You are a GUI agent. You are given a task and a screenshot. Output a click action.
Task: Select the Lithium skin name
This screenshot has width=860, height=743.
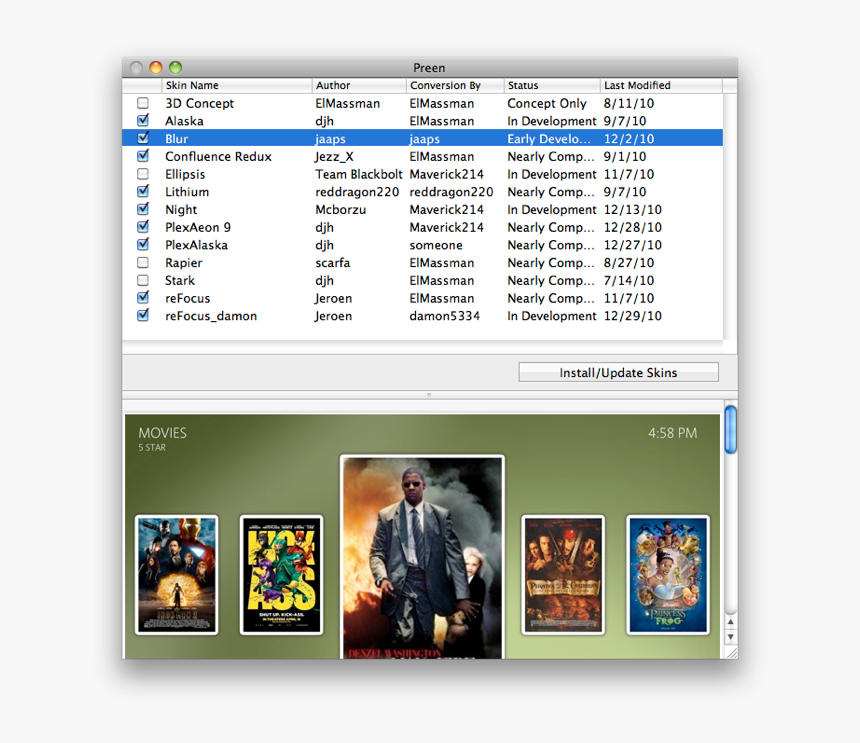(187, 192)
